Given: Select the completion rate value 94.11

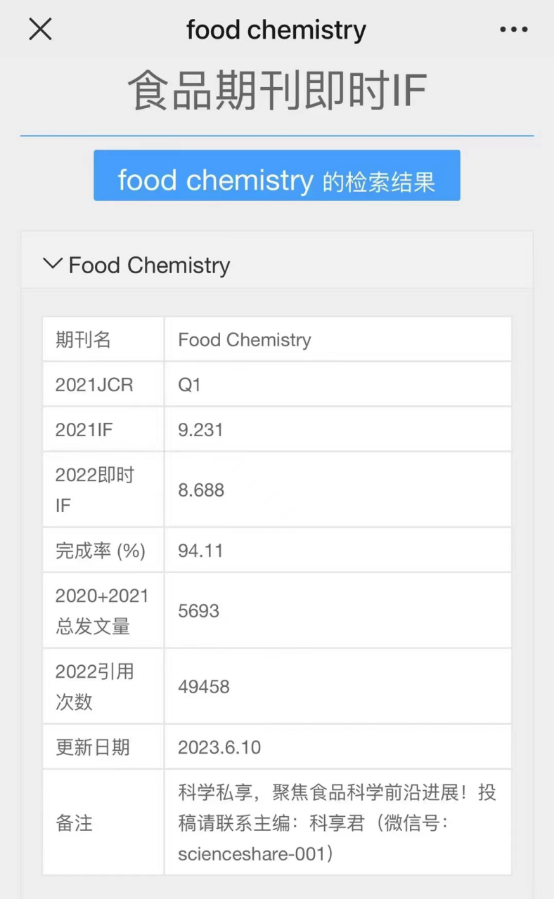Looking at the screenshot, I should point(200,550).
